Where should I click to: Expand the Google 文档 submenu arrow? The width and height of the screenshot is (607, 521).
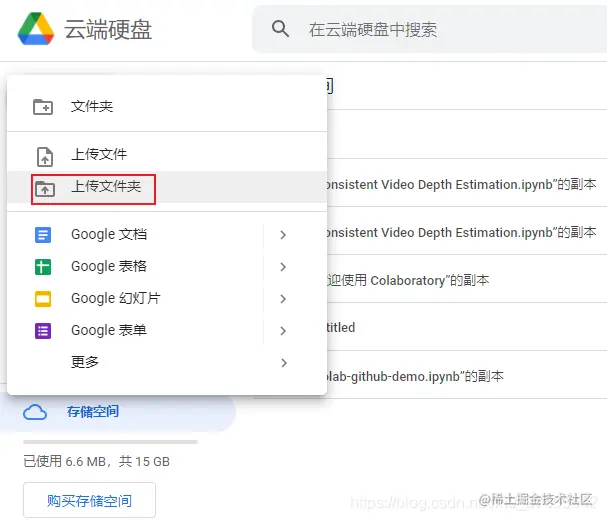click(x=283, y=235)
